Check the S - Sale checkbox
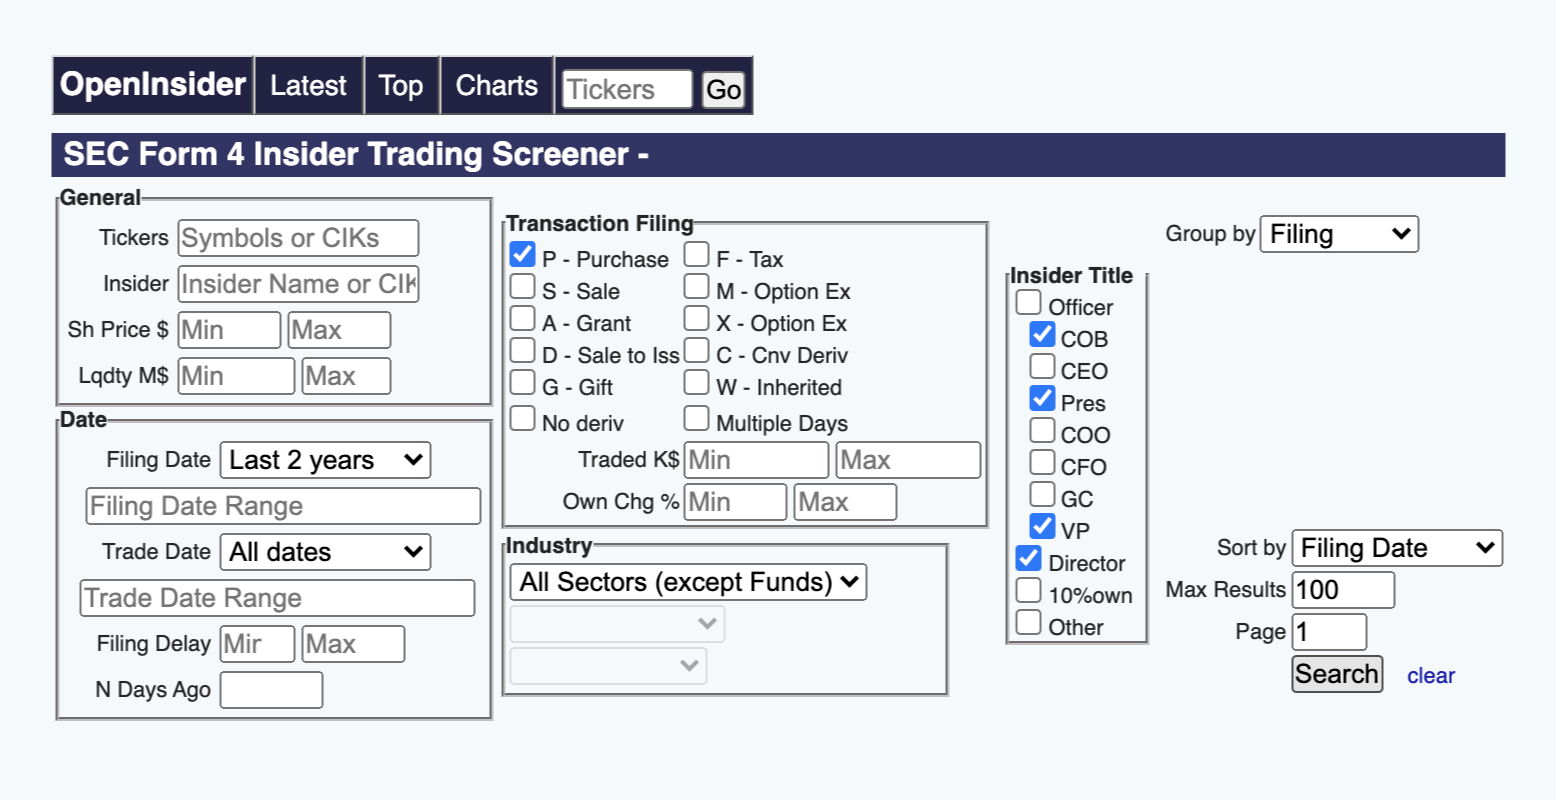1556x800 pixels. (523, 286)
